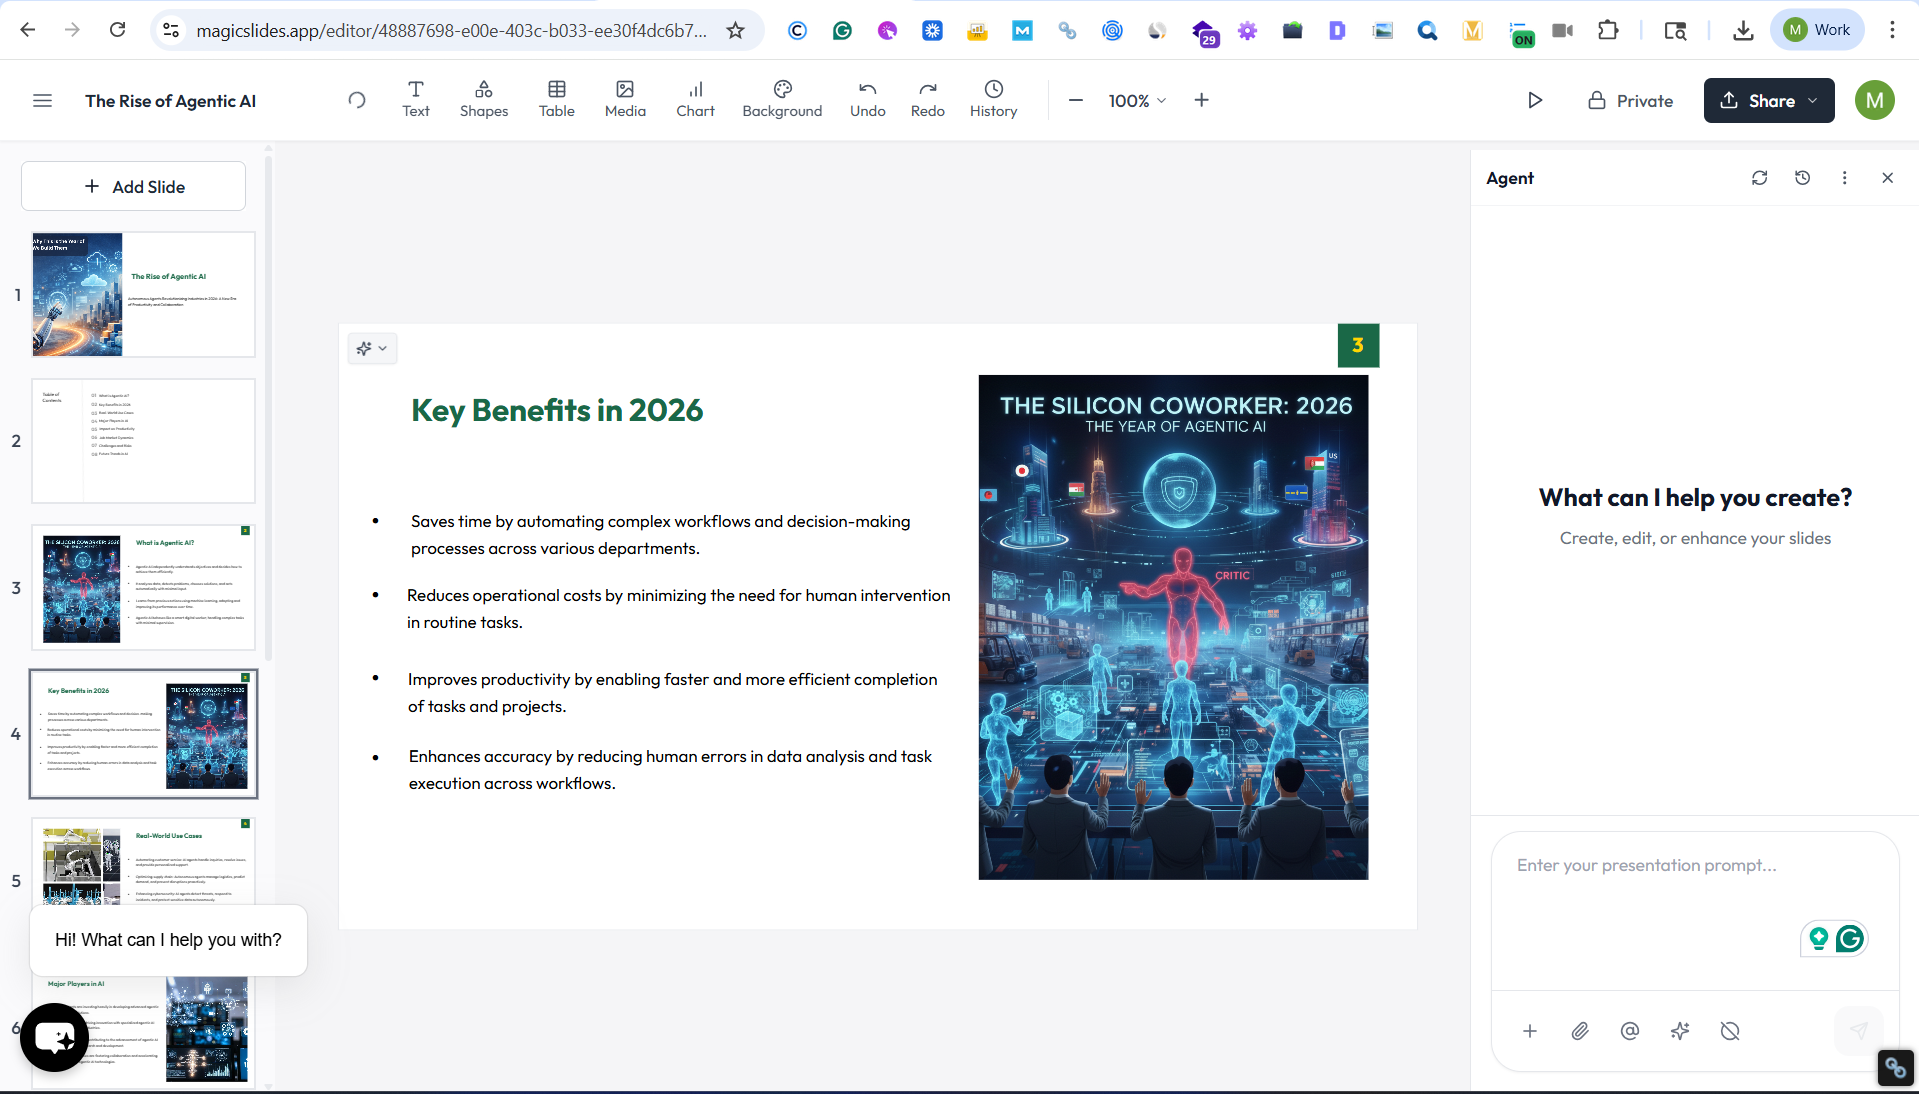This screenshot has width=1919, height=1094.
Task: Expand the slide AI sparkle dropdown
Action: click(x=372, y=349)
